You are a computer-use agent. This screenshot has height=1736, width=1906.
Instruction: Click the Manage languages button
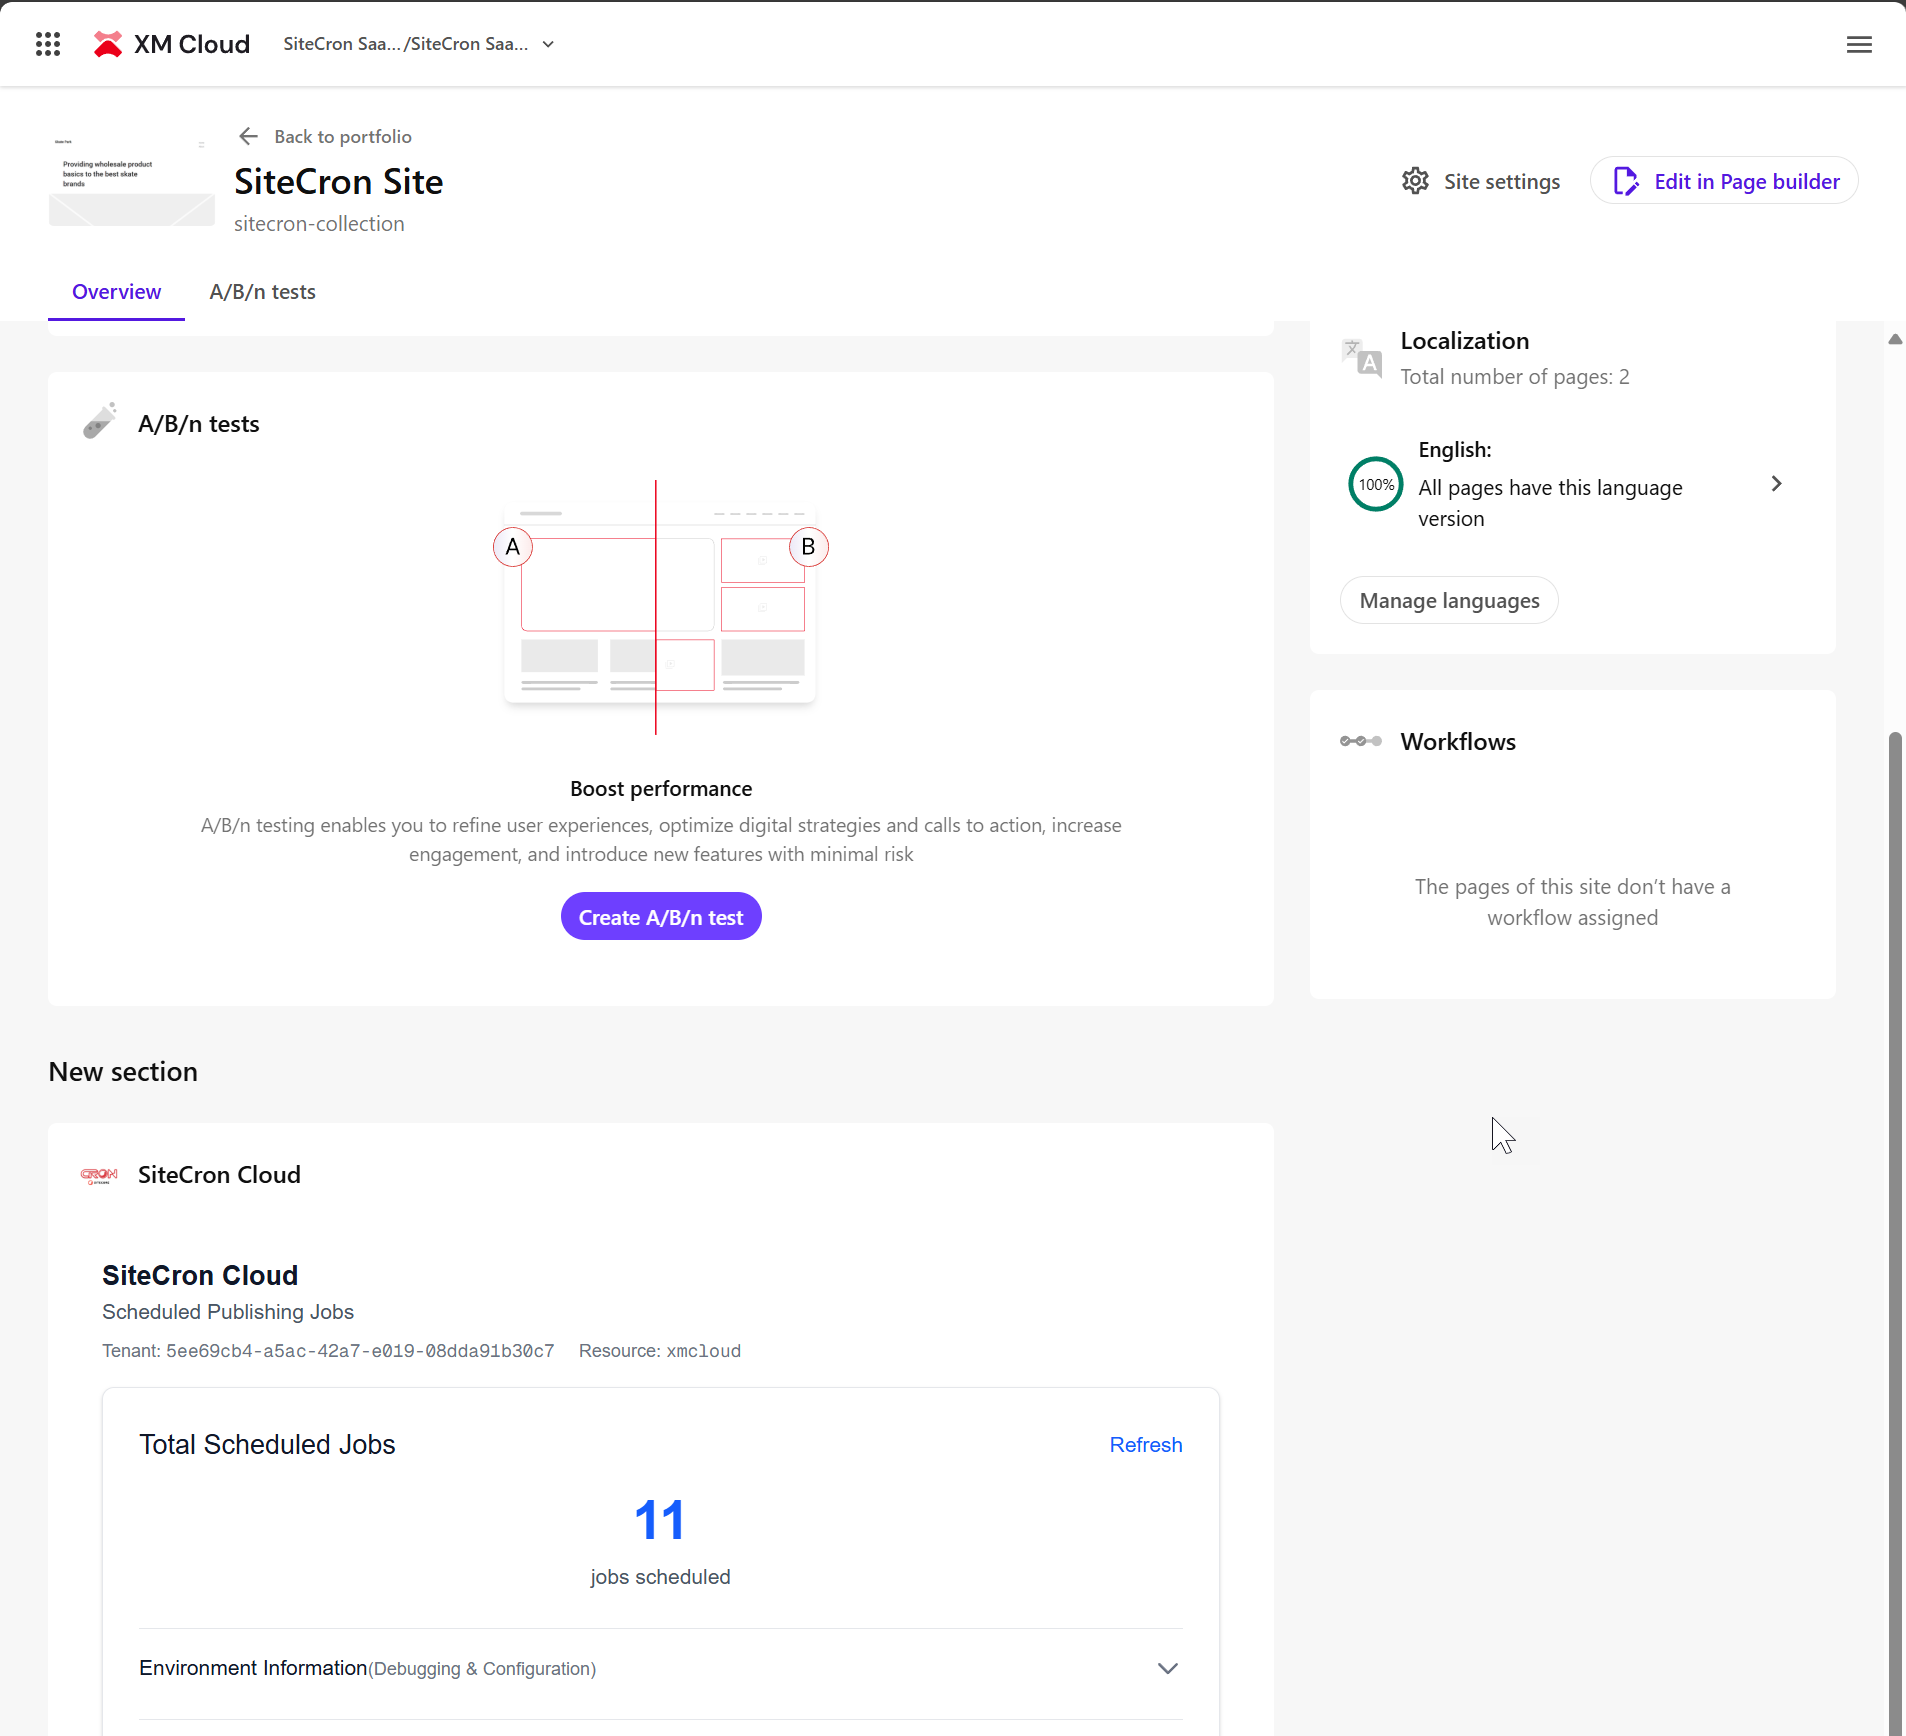pos(1449,601)
